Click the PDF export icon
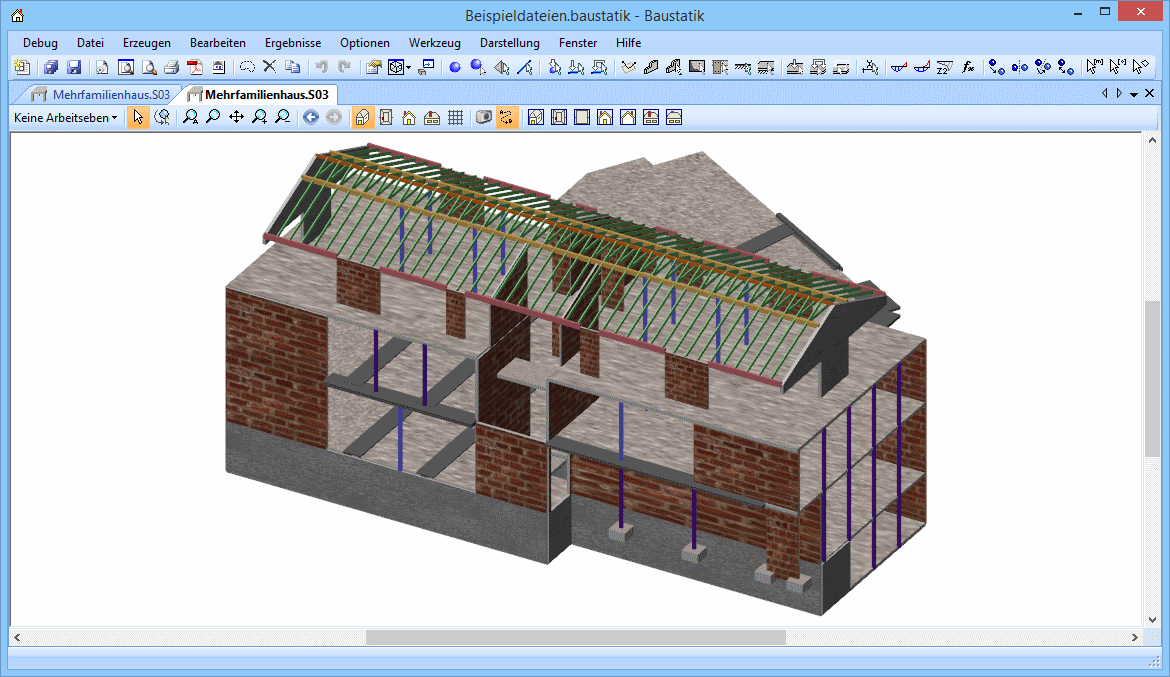Image resolution: width=1170 pixels, height=677 pixels. [x=195, y=68]
